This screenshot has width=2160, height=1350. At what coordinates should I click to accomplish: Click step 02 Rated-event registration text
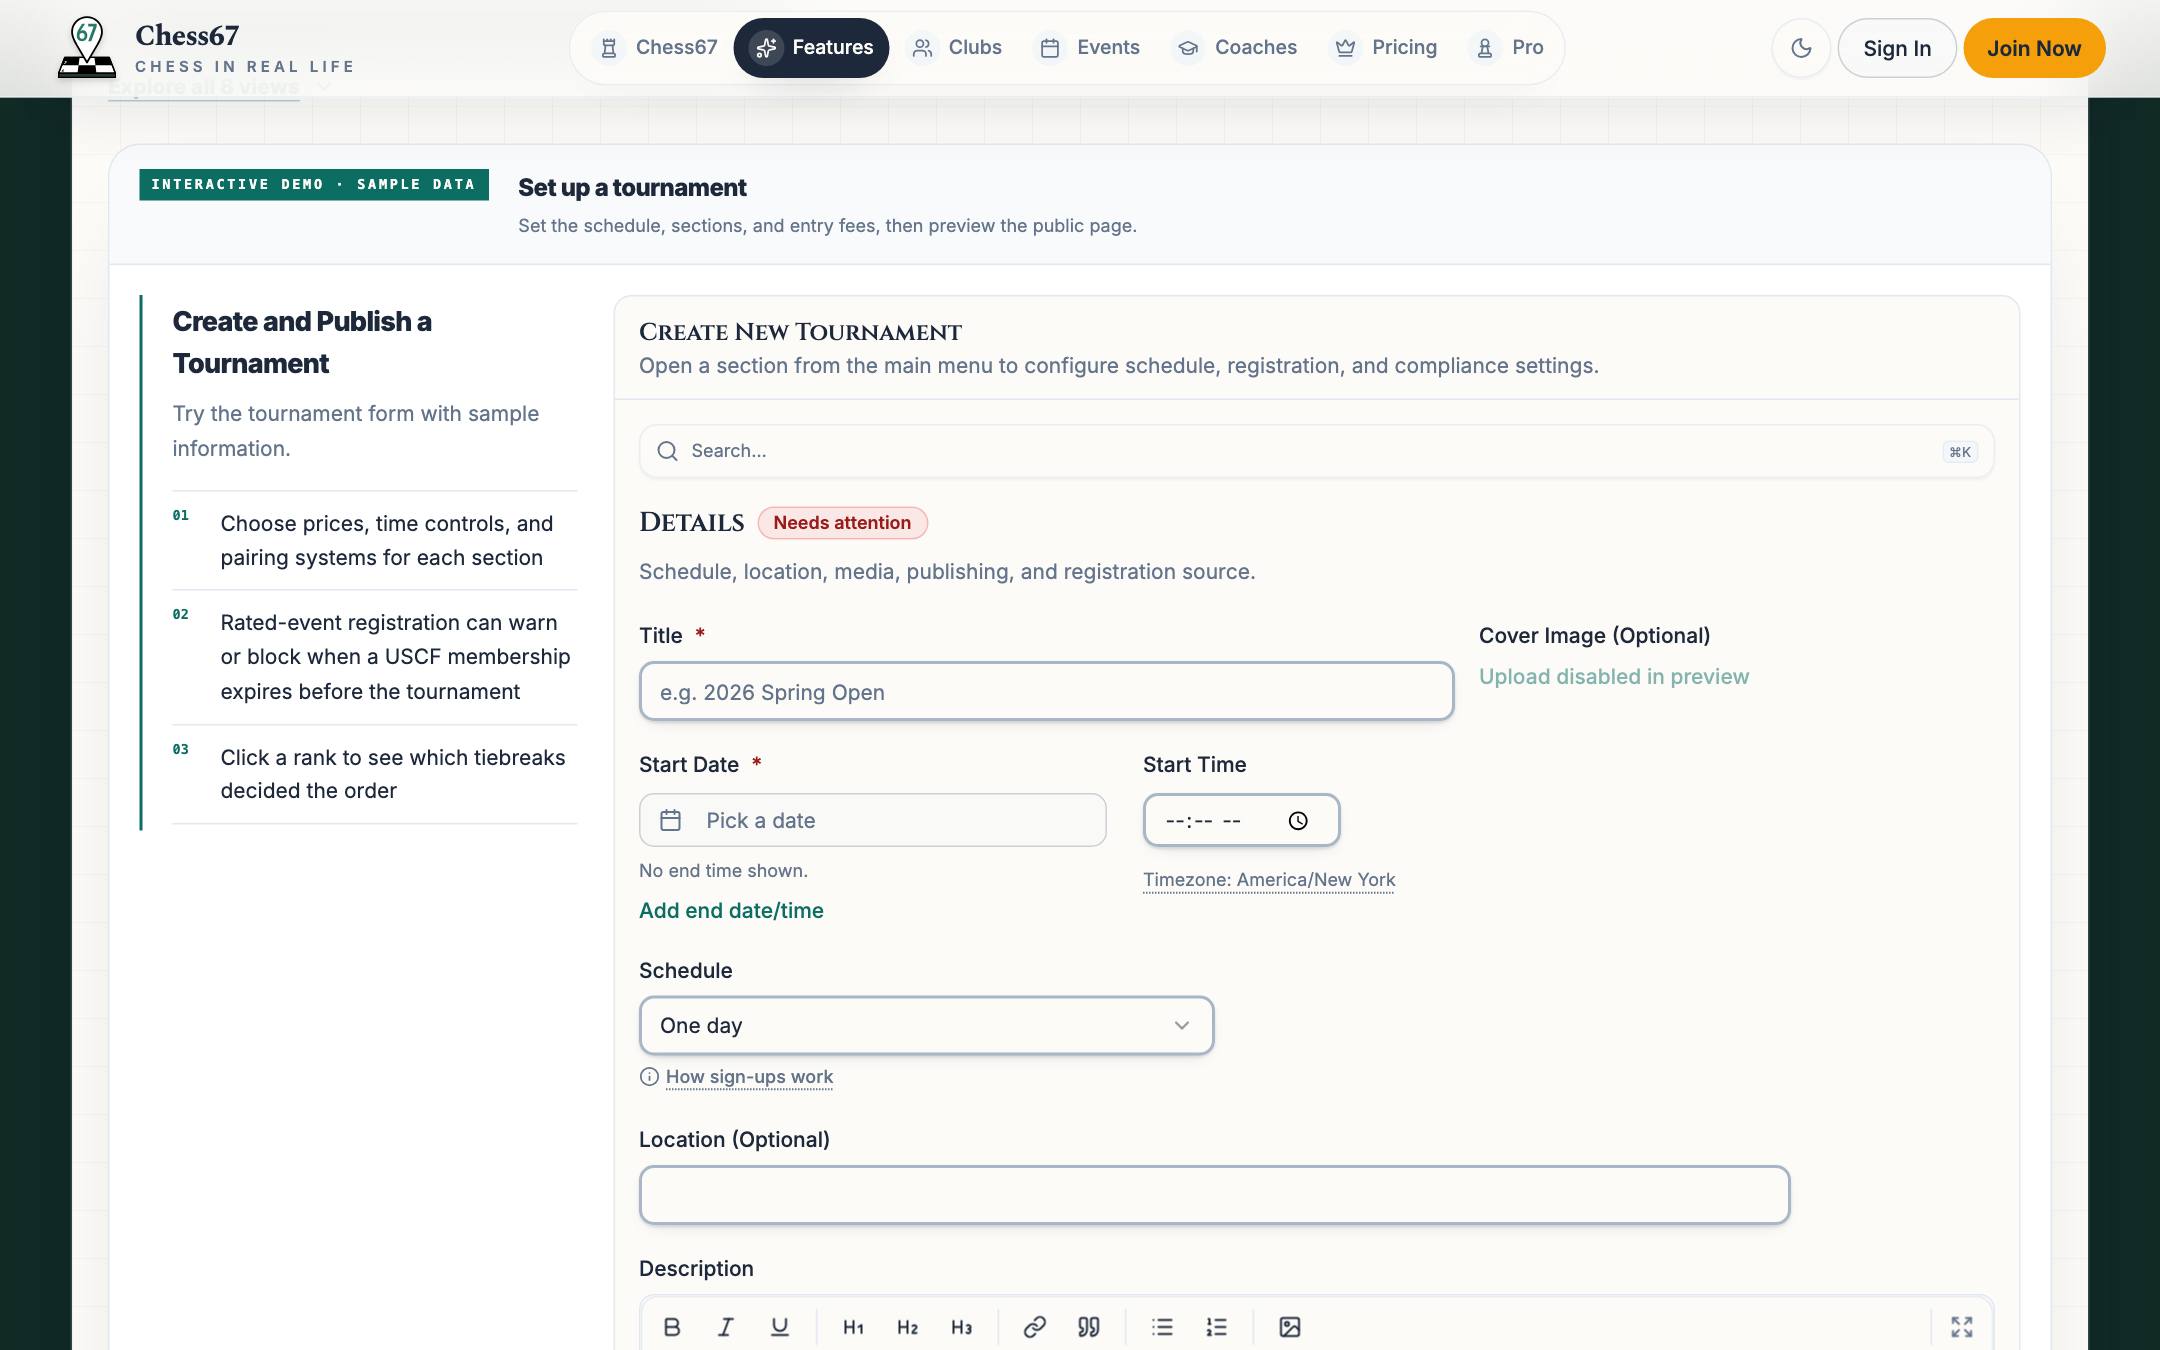coord(396,657)
